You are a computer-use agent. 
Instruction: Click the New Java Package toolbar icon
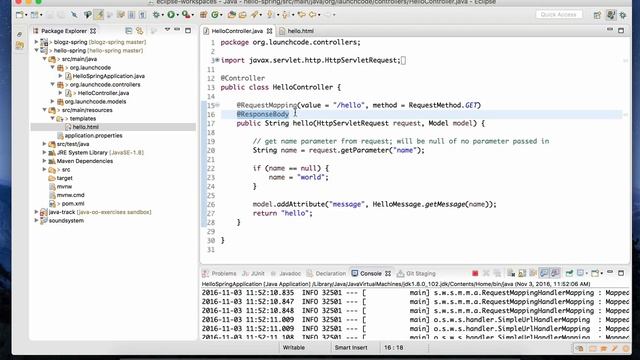(x=203, y=15)
